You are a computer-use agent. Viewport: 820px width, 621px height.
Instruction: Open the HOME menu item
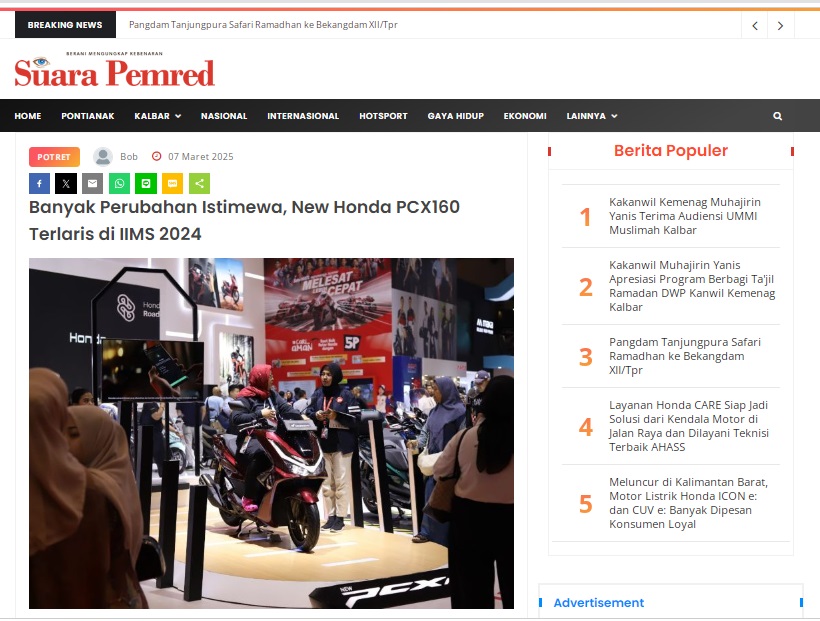click(x=28, y=116)
